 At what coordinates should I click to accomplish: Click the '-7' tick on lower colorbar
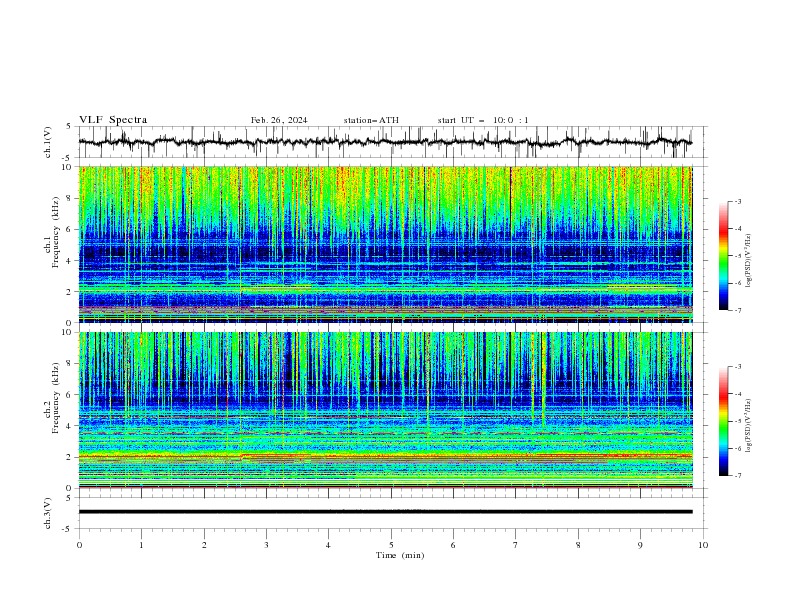point(738,475)
